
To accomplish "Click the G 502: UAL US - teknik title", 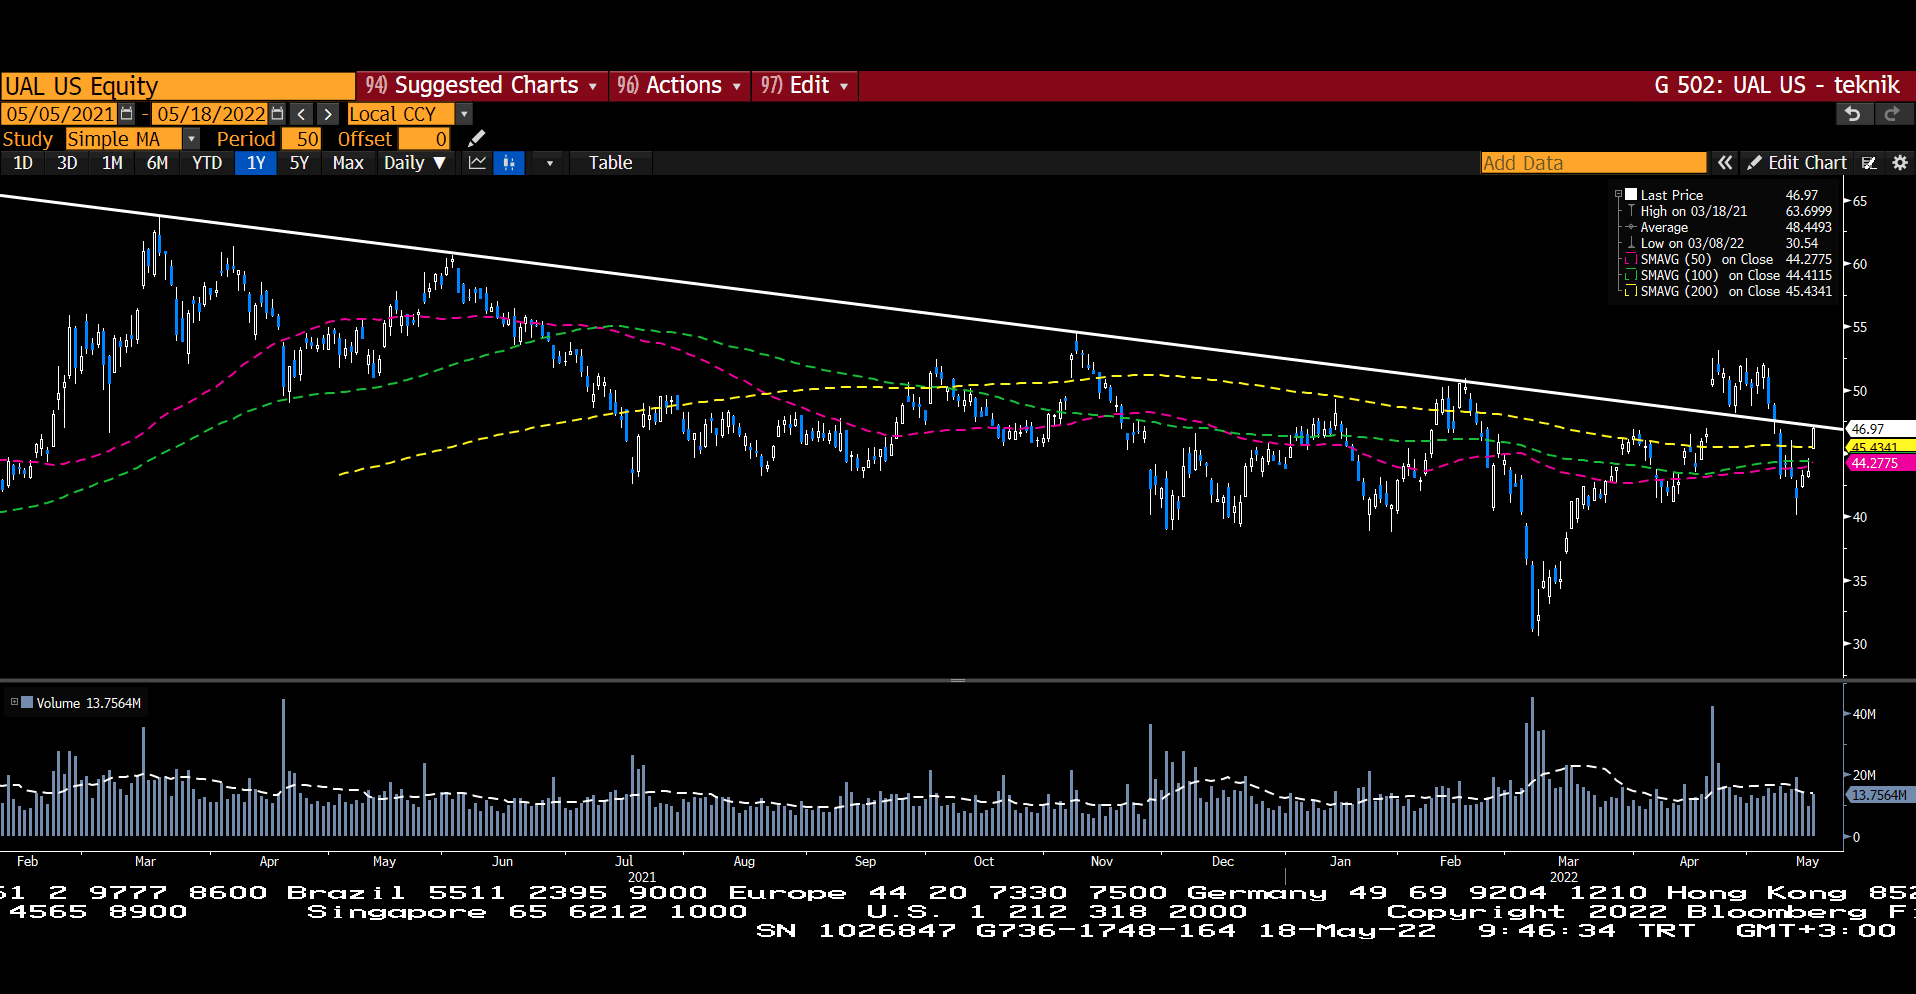I will pos(1776,85).
